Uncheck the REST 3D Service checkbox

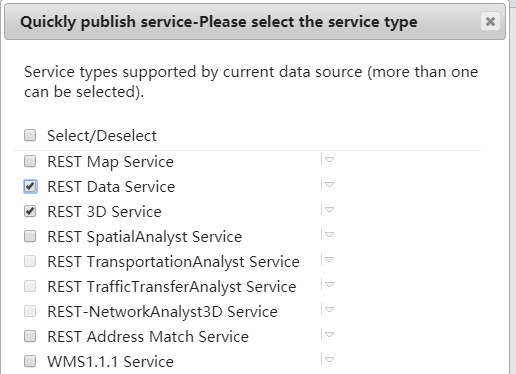tap(30, 211)
